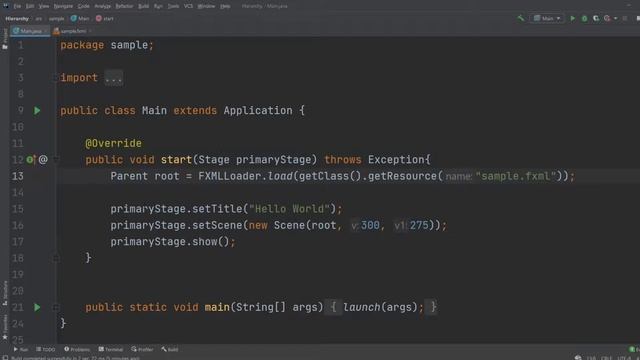Click the start method breadcrumb
Viewport: 640px width, 360px height.
coord(105,18)
